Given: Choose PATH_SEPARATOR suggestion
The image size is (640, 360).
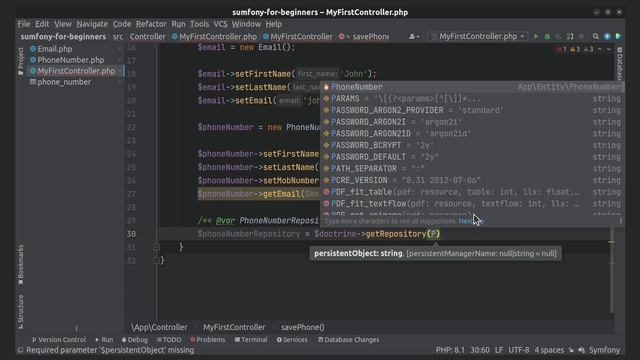Looking at the screenshot, I should point(472,168).
